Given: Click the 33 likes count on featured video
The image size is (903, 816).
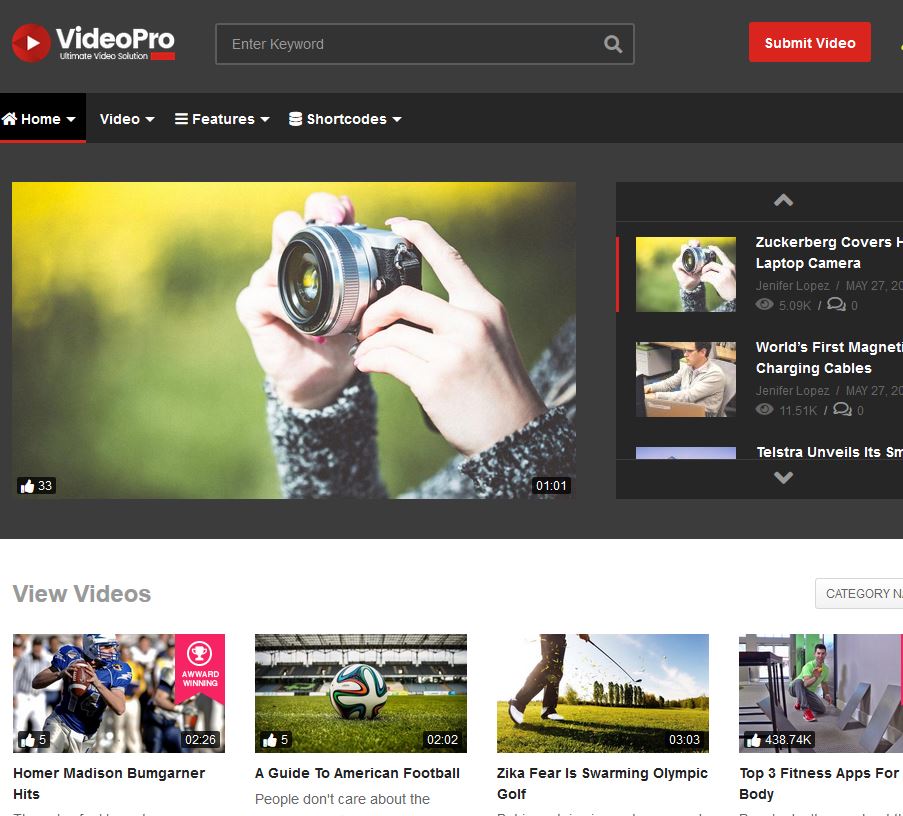Looking at the screenshot, I should (45, 486).
